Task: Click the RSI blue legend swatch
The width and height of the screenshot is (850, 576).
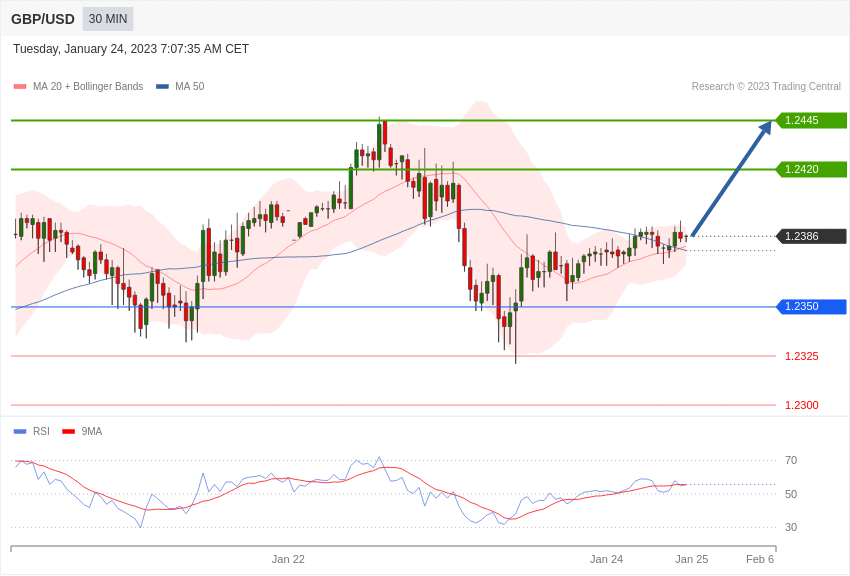Action: [x=20, y=432]
